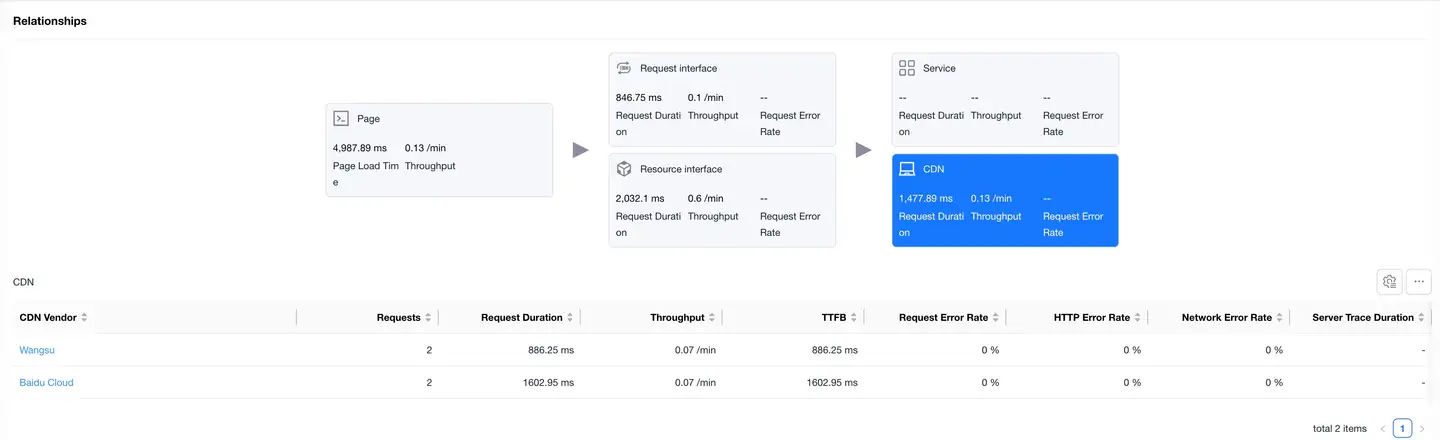Sort table by Request Duration column
The width and height of the screenshot is (1440, 440).
(x=570, y=318)
